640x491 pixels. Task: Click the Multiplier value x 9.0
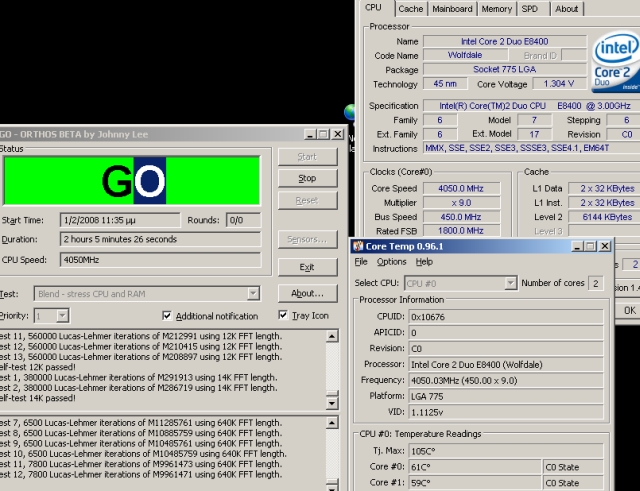pyautogui.click(x=461, y=202)
